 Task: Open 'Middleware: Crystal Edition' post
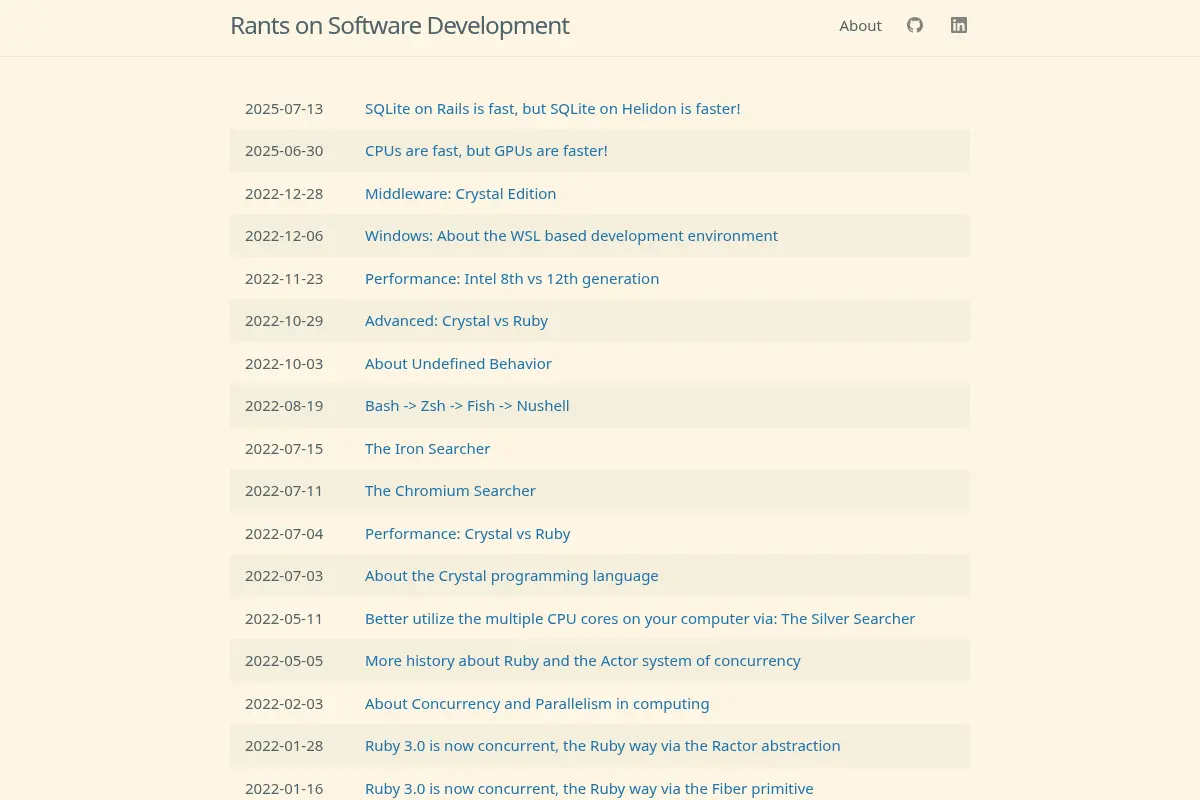460,193
